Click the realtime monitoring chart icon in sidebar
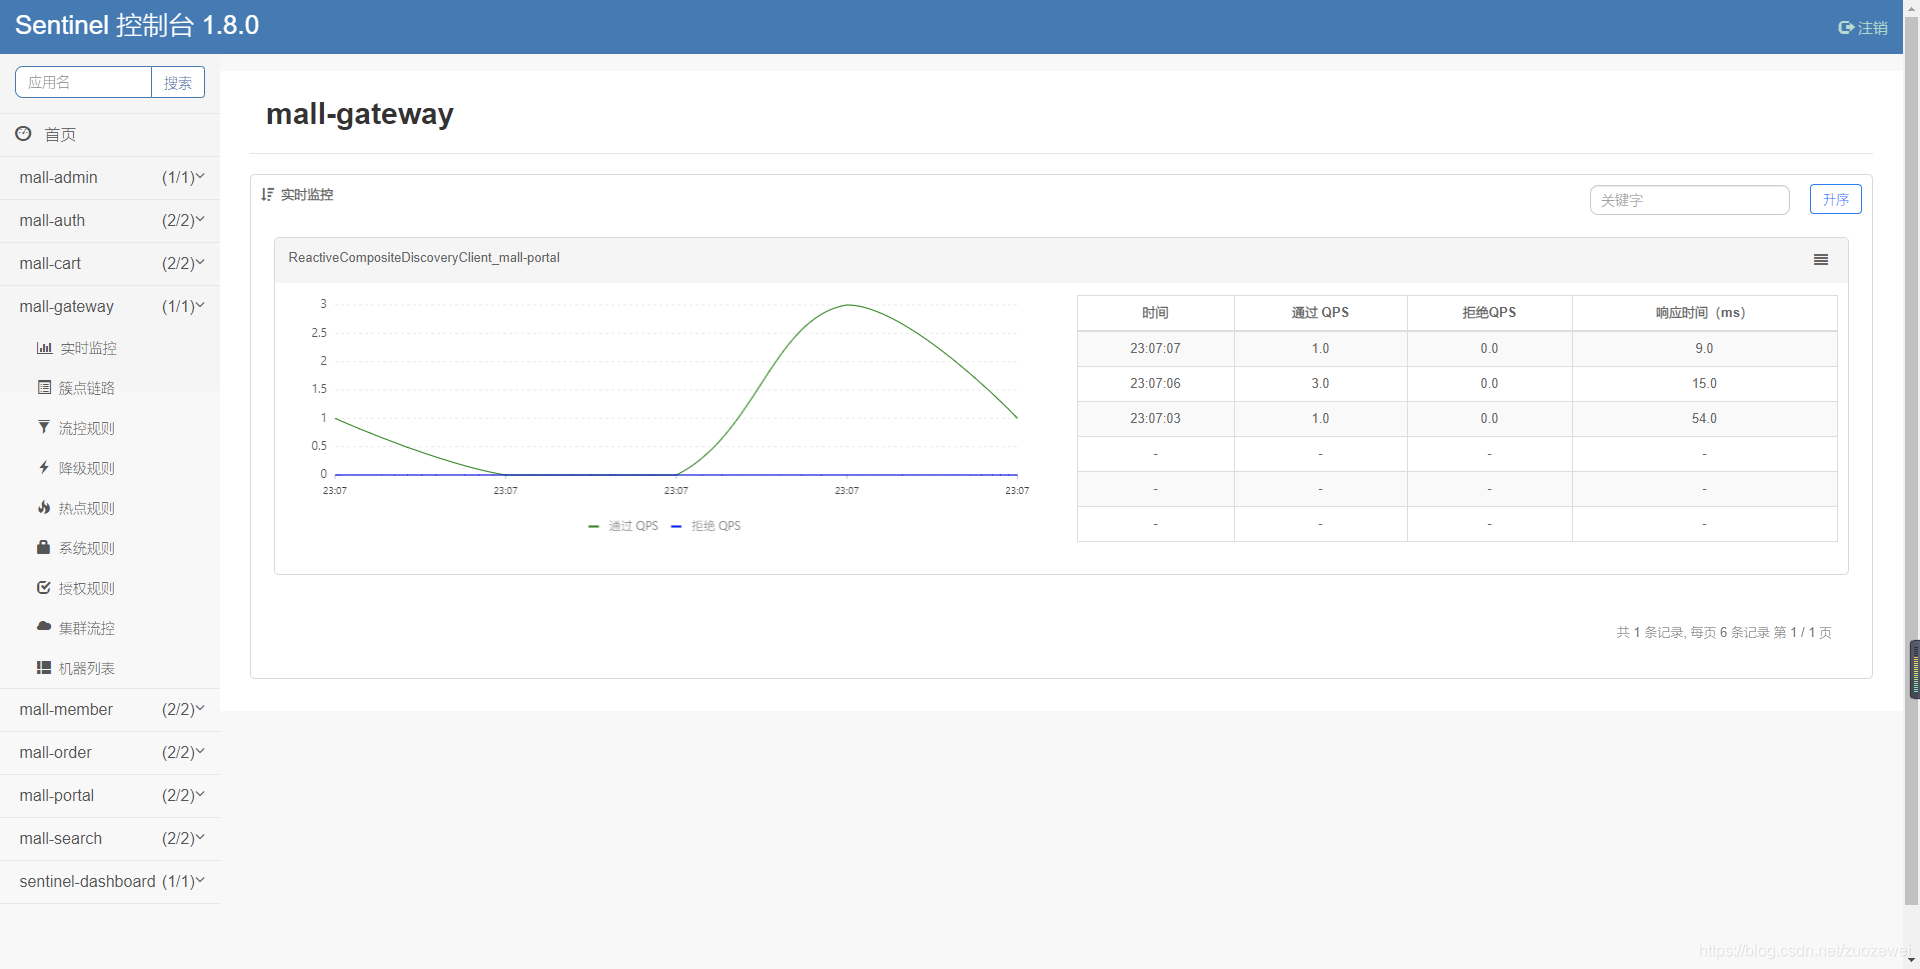This screenshot has width=1920, height=969. [44, 348]
